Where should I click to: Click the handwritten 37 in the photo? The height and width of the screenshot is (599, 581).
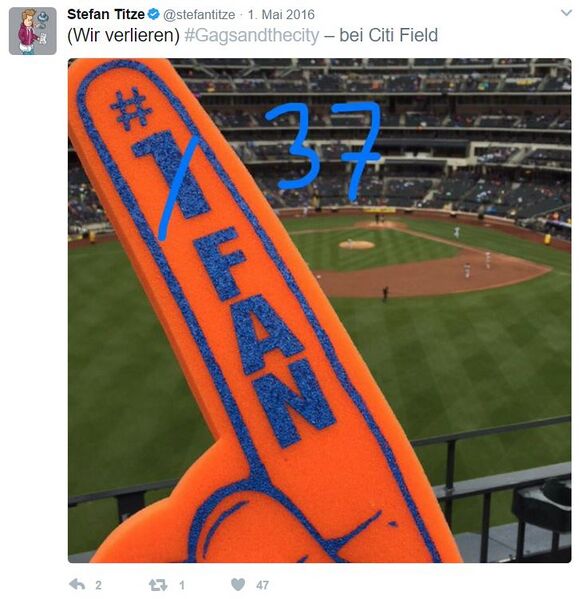pos(324,149)
